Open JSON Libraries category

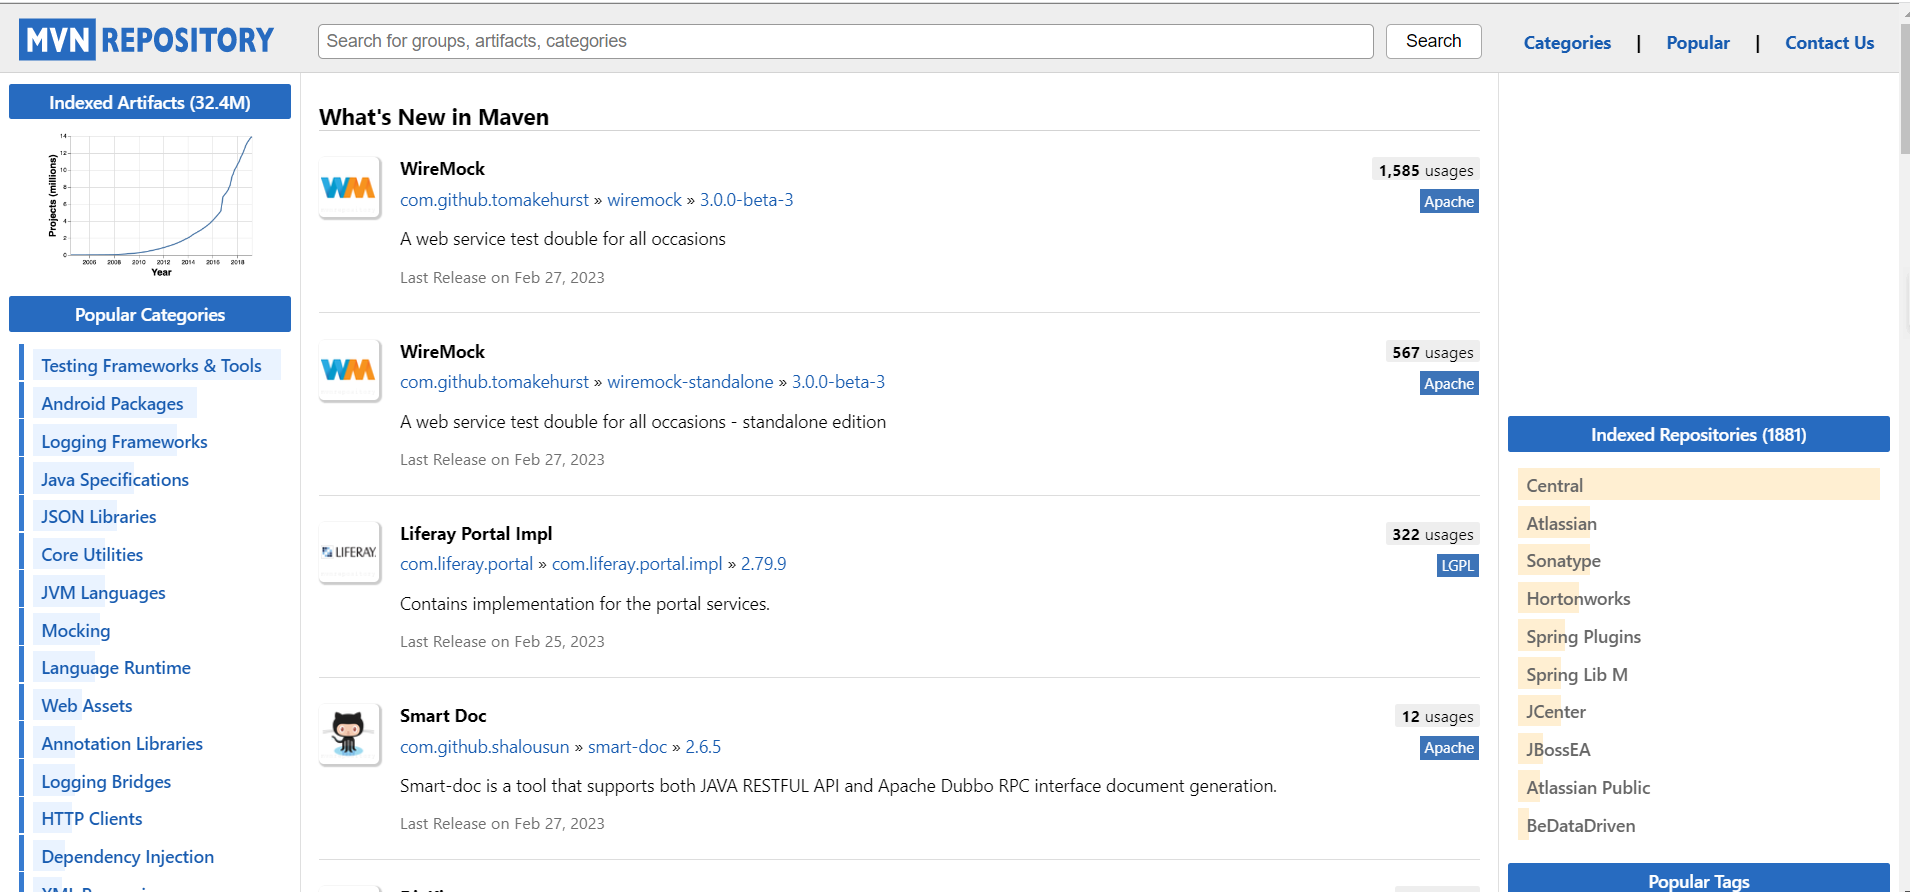[x=99, y=517]
